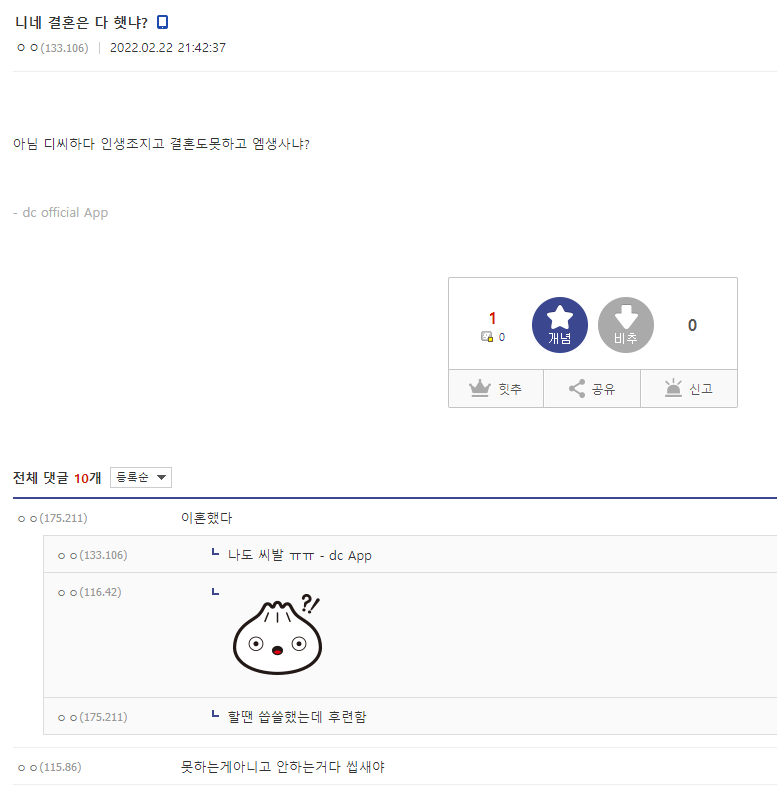
Task: Click commenter ㅇㅇ(175.211) on 이혼했다 comment
Action: 53,518
